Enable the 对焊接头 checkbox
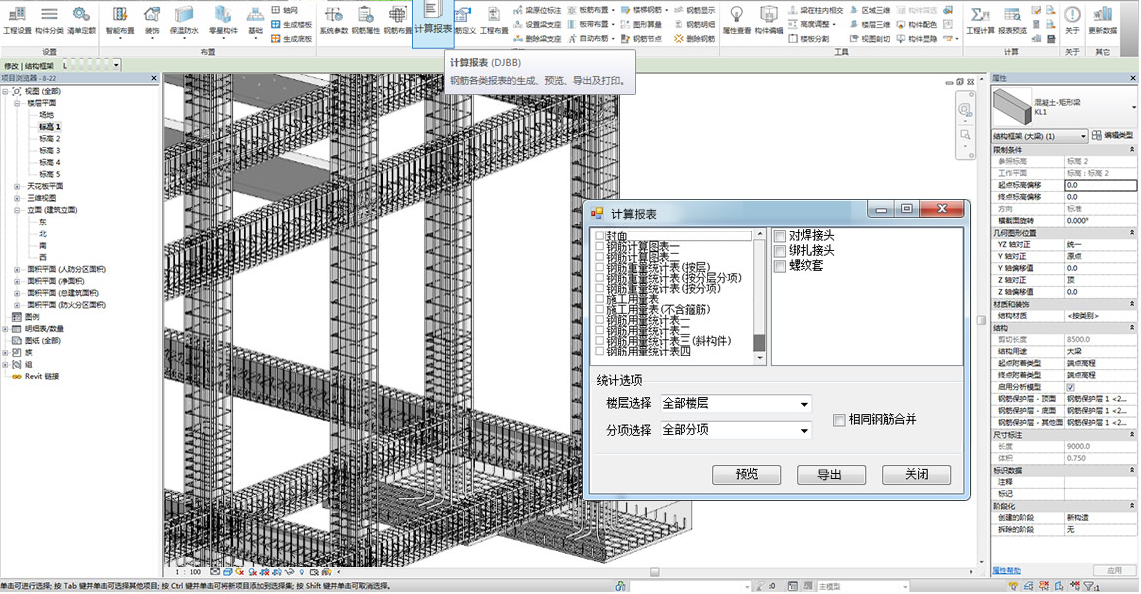 tap(779, 235)
